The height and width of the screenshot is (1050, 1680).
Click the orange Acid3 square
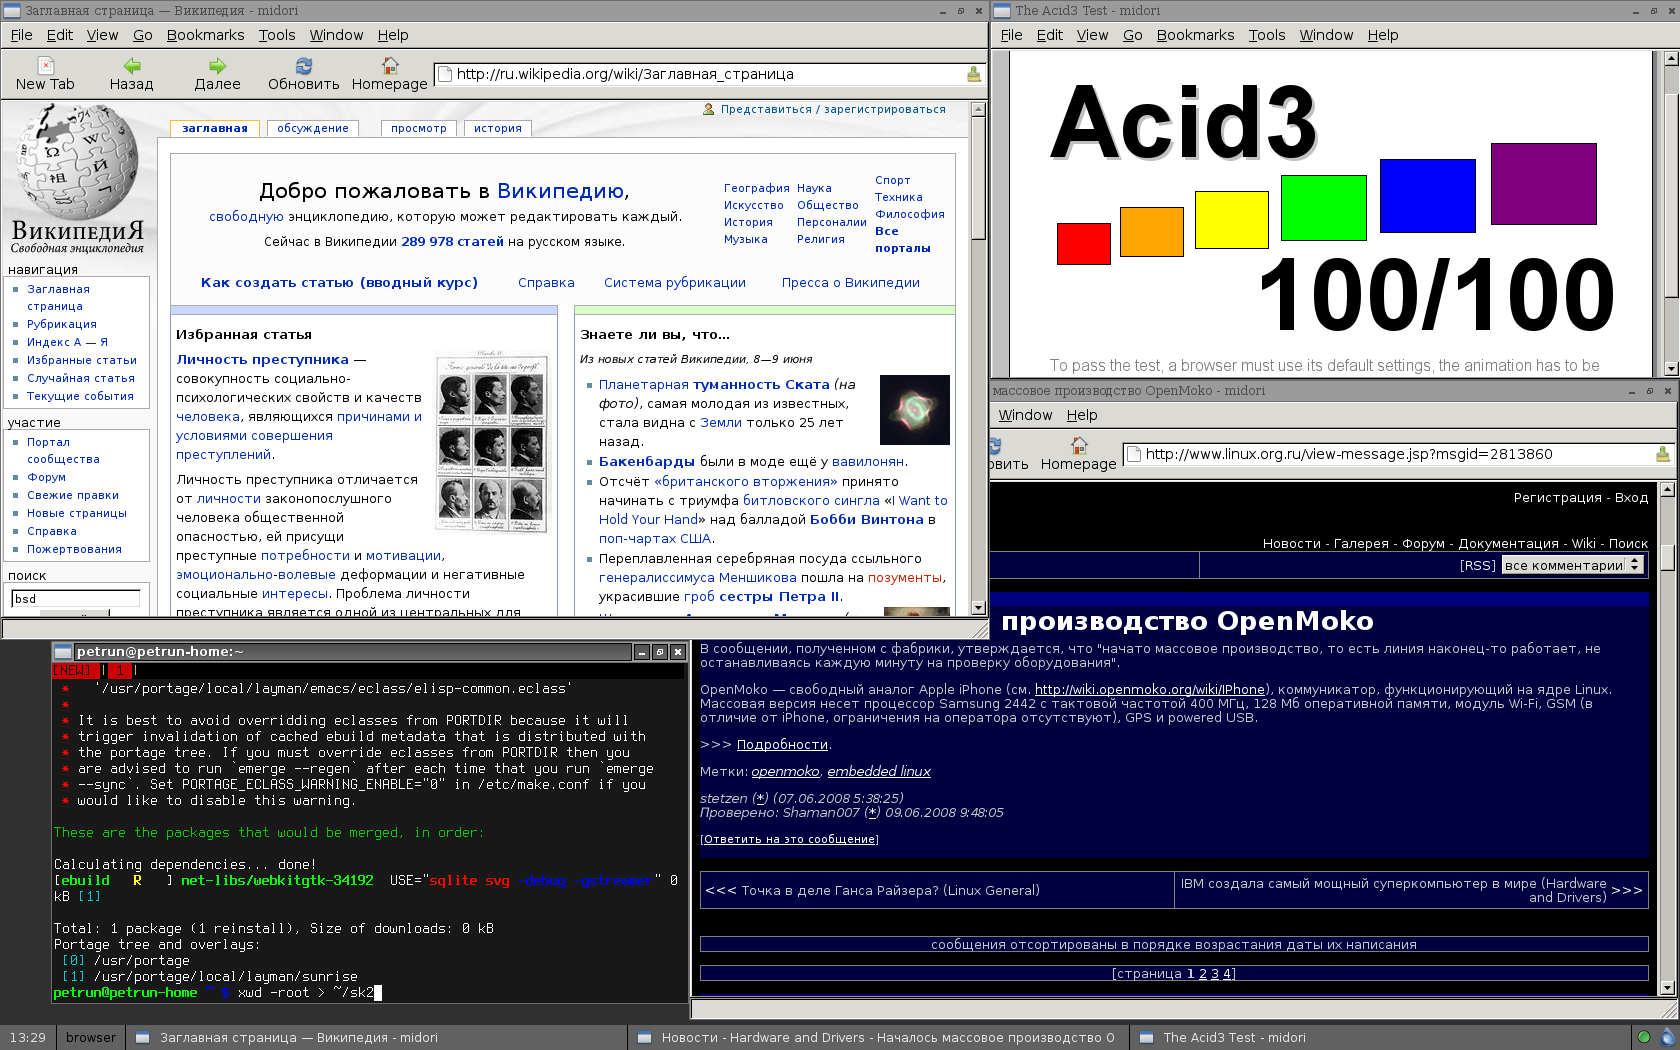tap(1152, 232)
